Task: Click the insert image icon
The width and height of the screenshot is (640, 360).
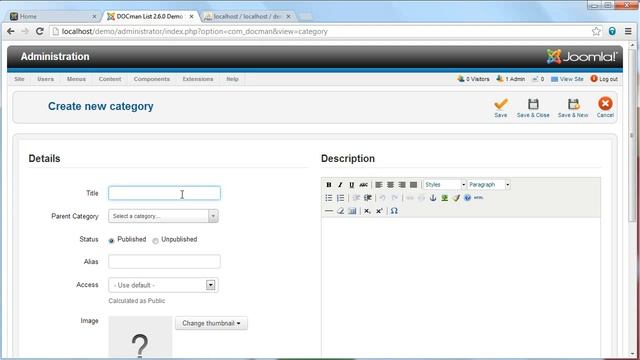Action: (x=444, y=198)
